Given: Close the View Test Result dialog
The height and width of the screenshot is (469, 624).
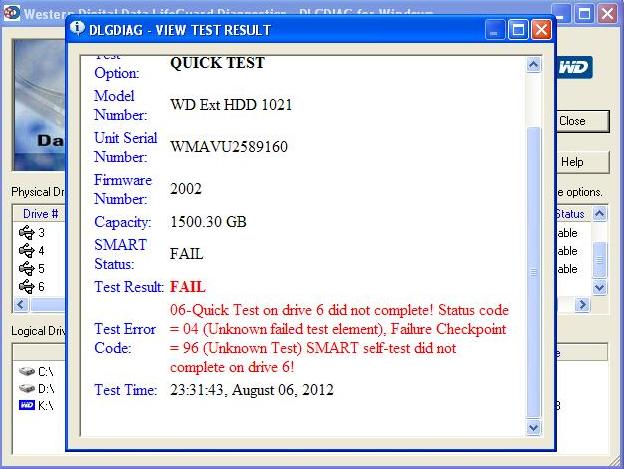Looking at the screenshot, I should pos(542,29).
